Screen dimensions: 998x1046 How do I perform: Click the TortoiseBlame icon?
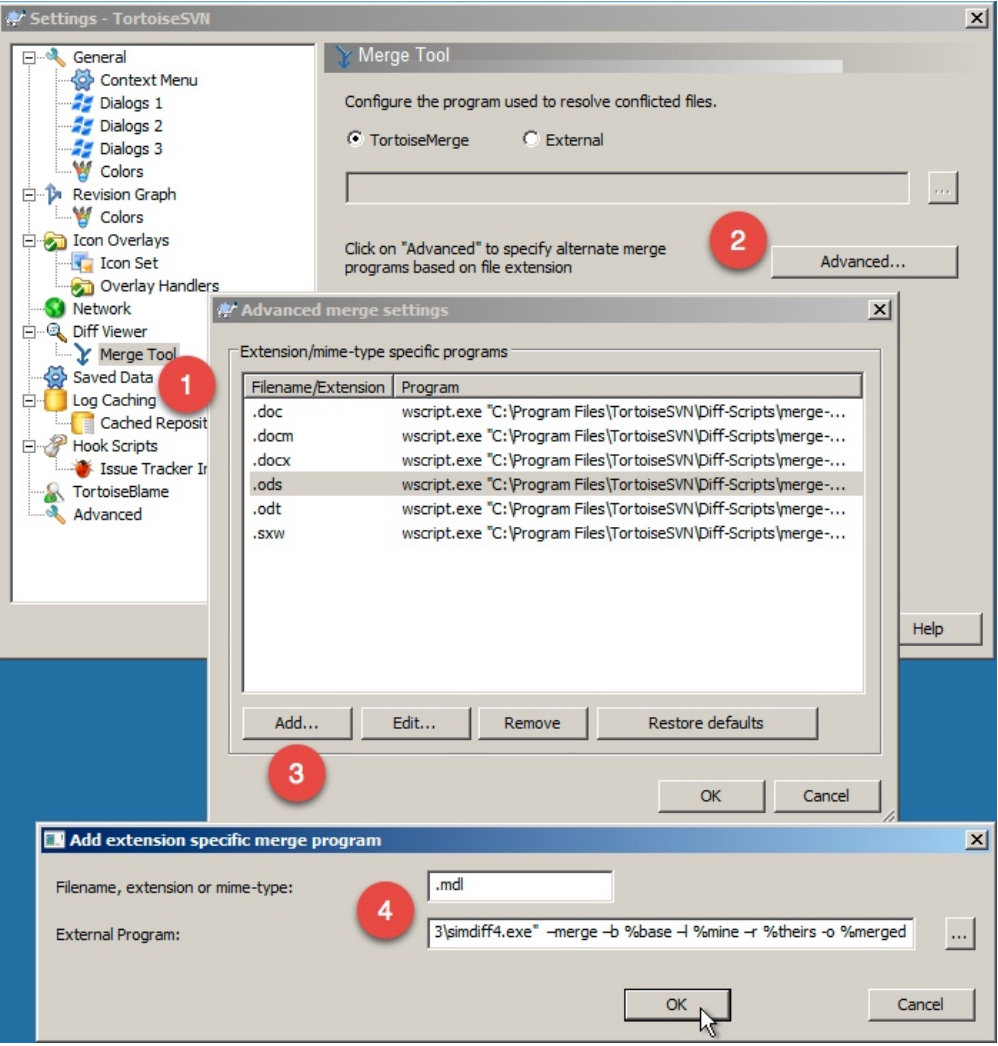pos(55,492)
